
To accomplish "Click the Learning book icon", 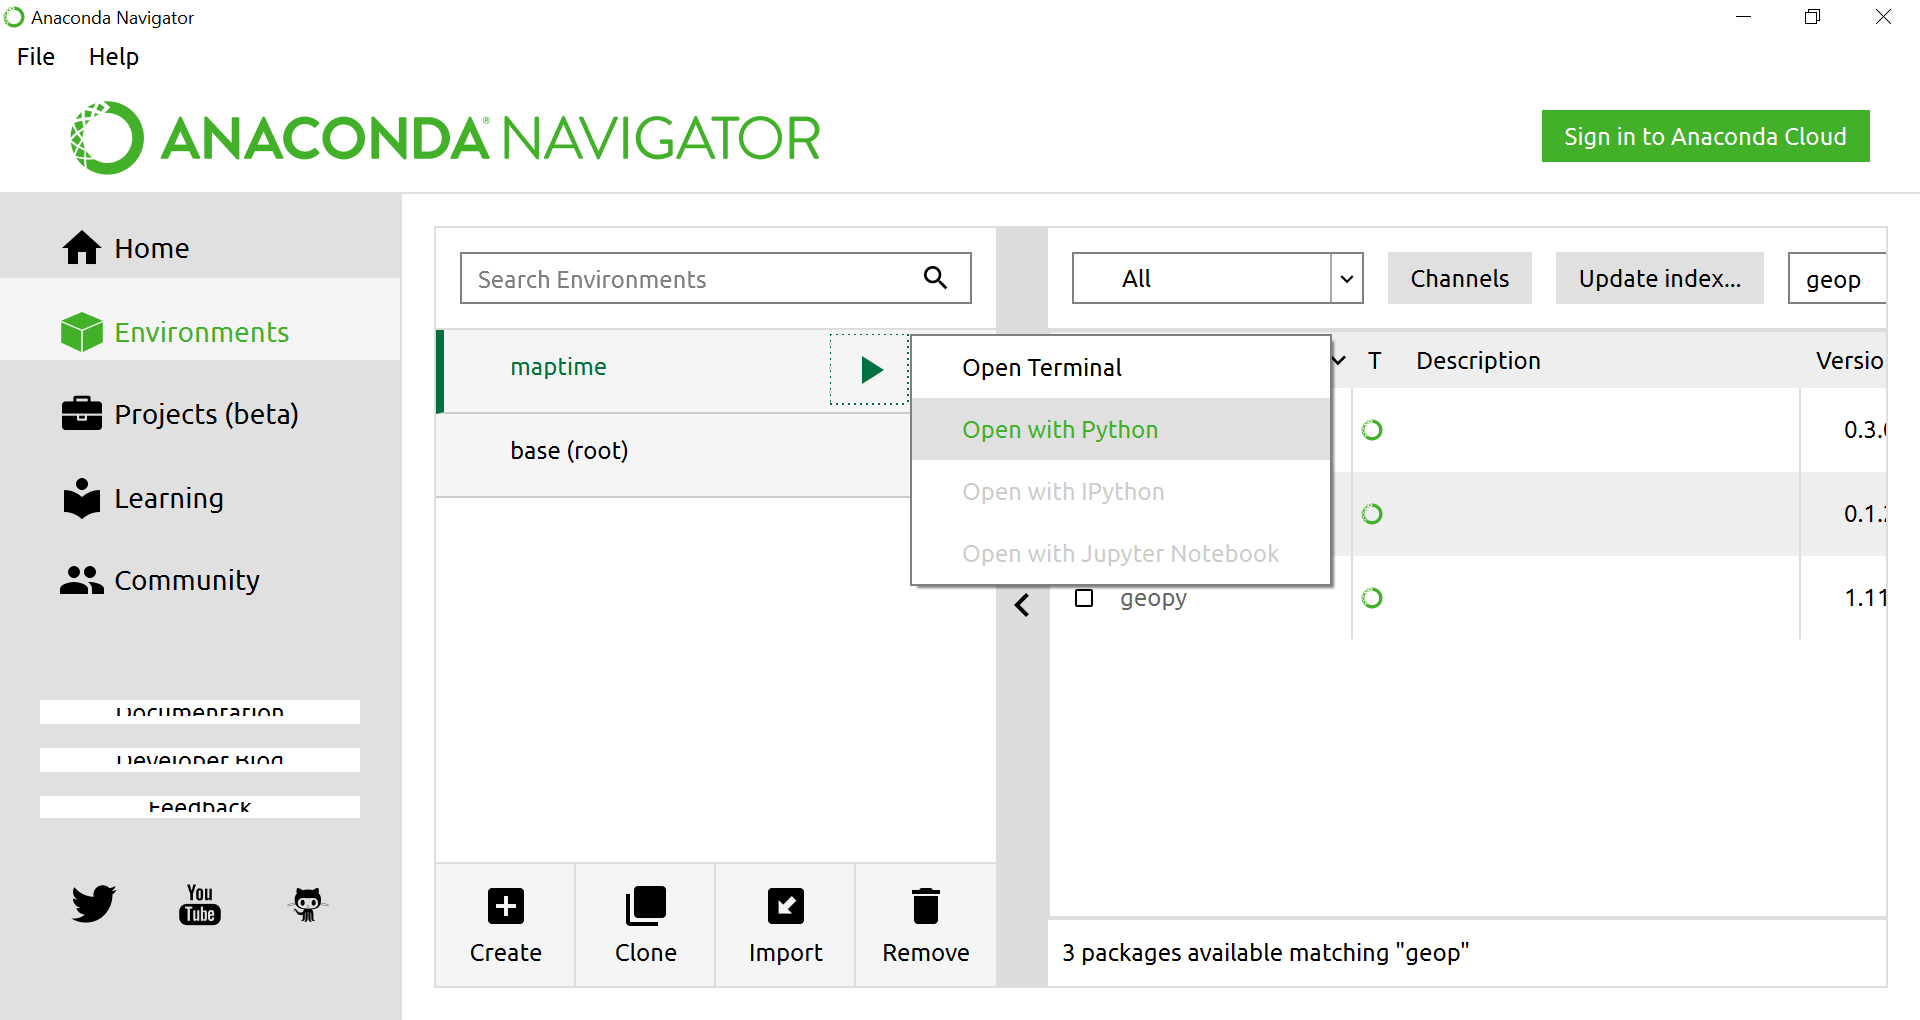I will coord(82,497).
